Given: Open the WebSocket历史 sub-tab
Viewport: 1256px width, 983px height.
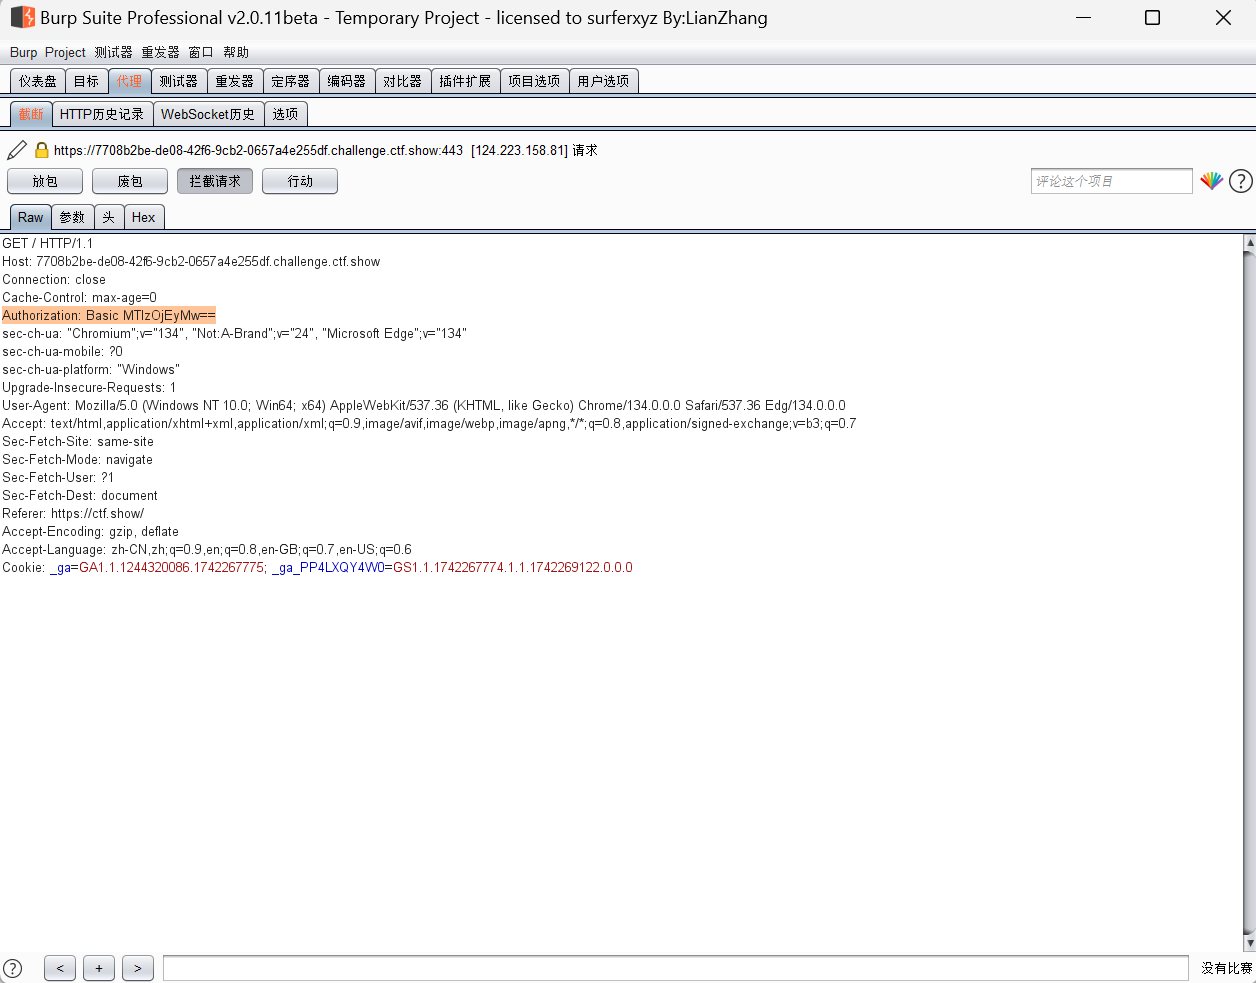Looking at the screenshot, I should [x=208, y=114].
